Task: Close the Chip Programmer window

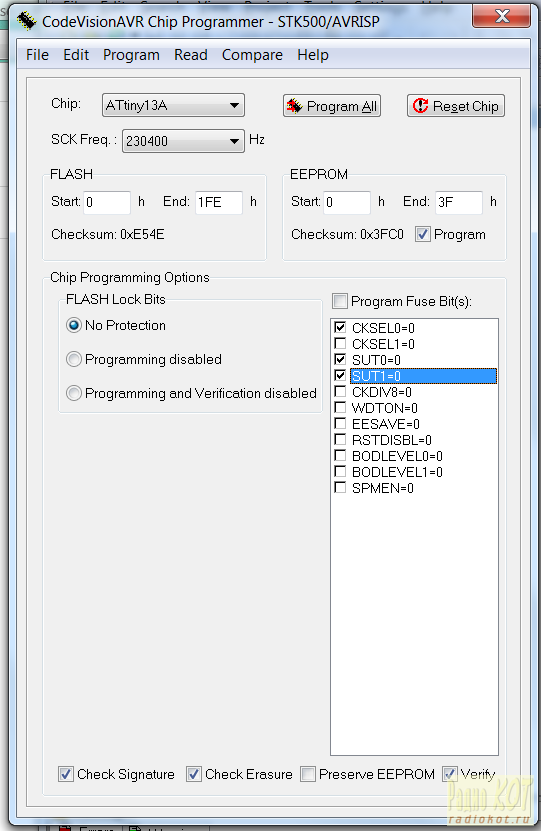Action: (501, 16)
